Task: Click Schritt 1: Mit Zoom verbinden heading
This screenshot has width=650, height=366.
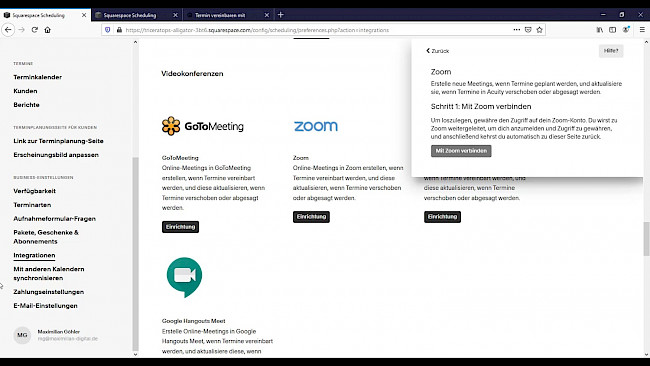Action: (x=481, y=107)
